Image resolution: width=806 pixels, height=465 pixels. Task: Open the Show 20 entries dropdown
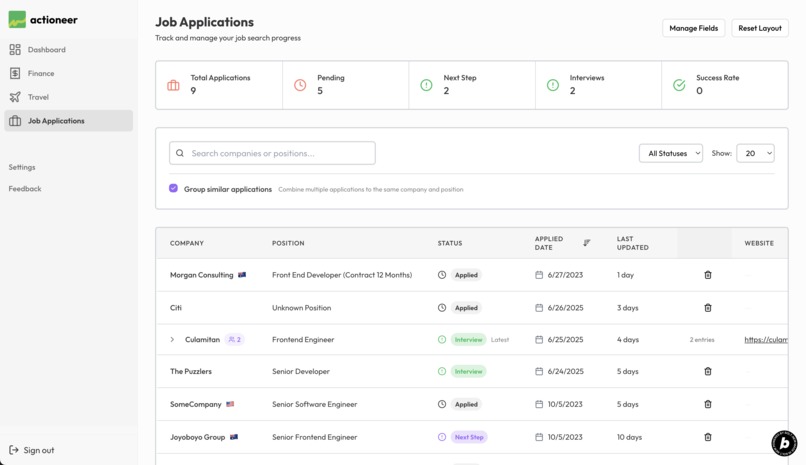755,153
